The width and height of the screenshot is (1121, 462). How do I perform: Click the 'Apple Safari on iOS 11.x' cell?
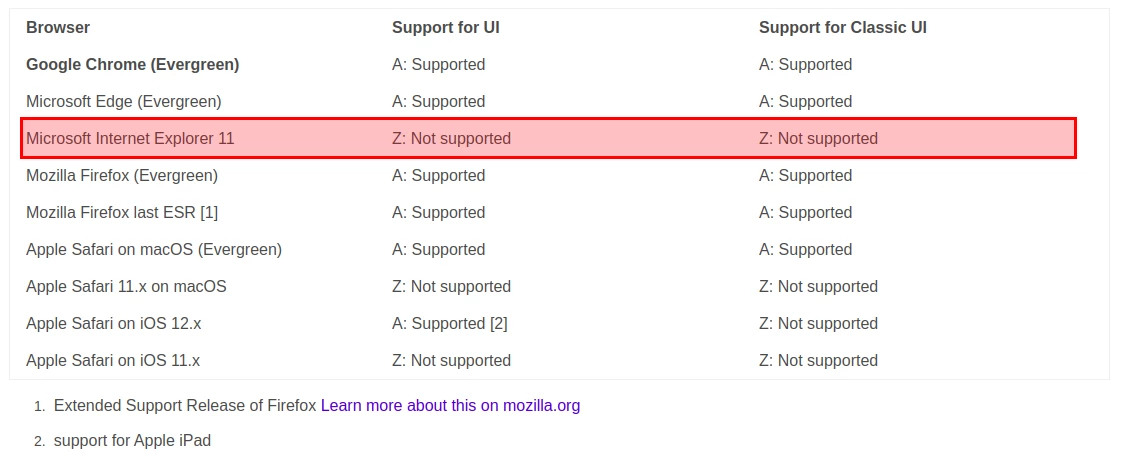click(112, 360)
